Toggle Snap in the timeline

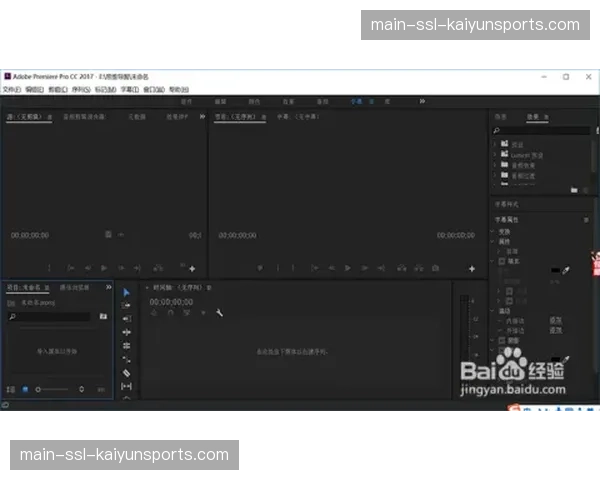click(x=171, y=313)
